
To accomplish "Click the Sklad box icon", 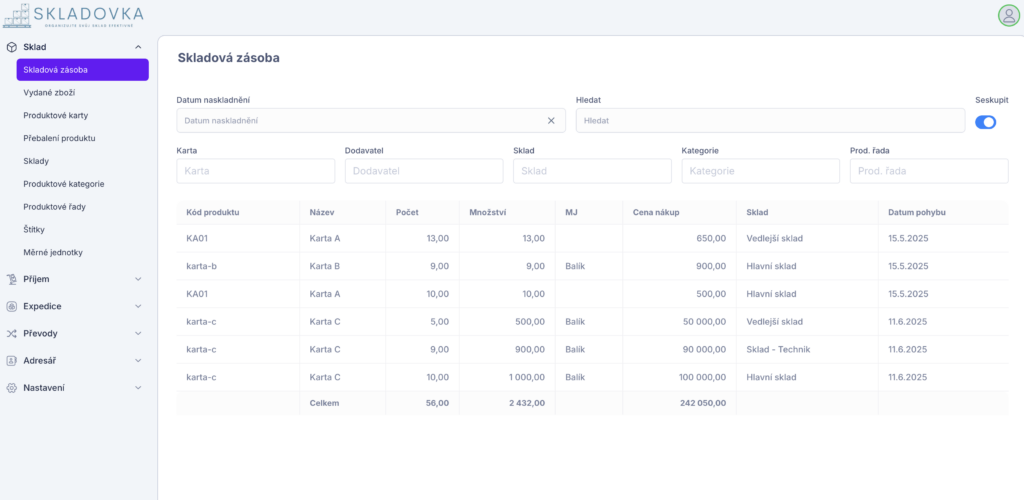I will click(12, 47).
